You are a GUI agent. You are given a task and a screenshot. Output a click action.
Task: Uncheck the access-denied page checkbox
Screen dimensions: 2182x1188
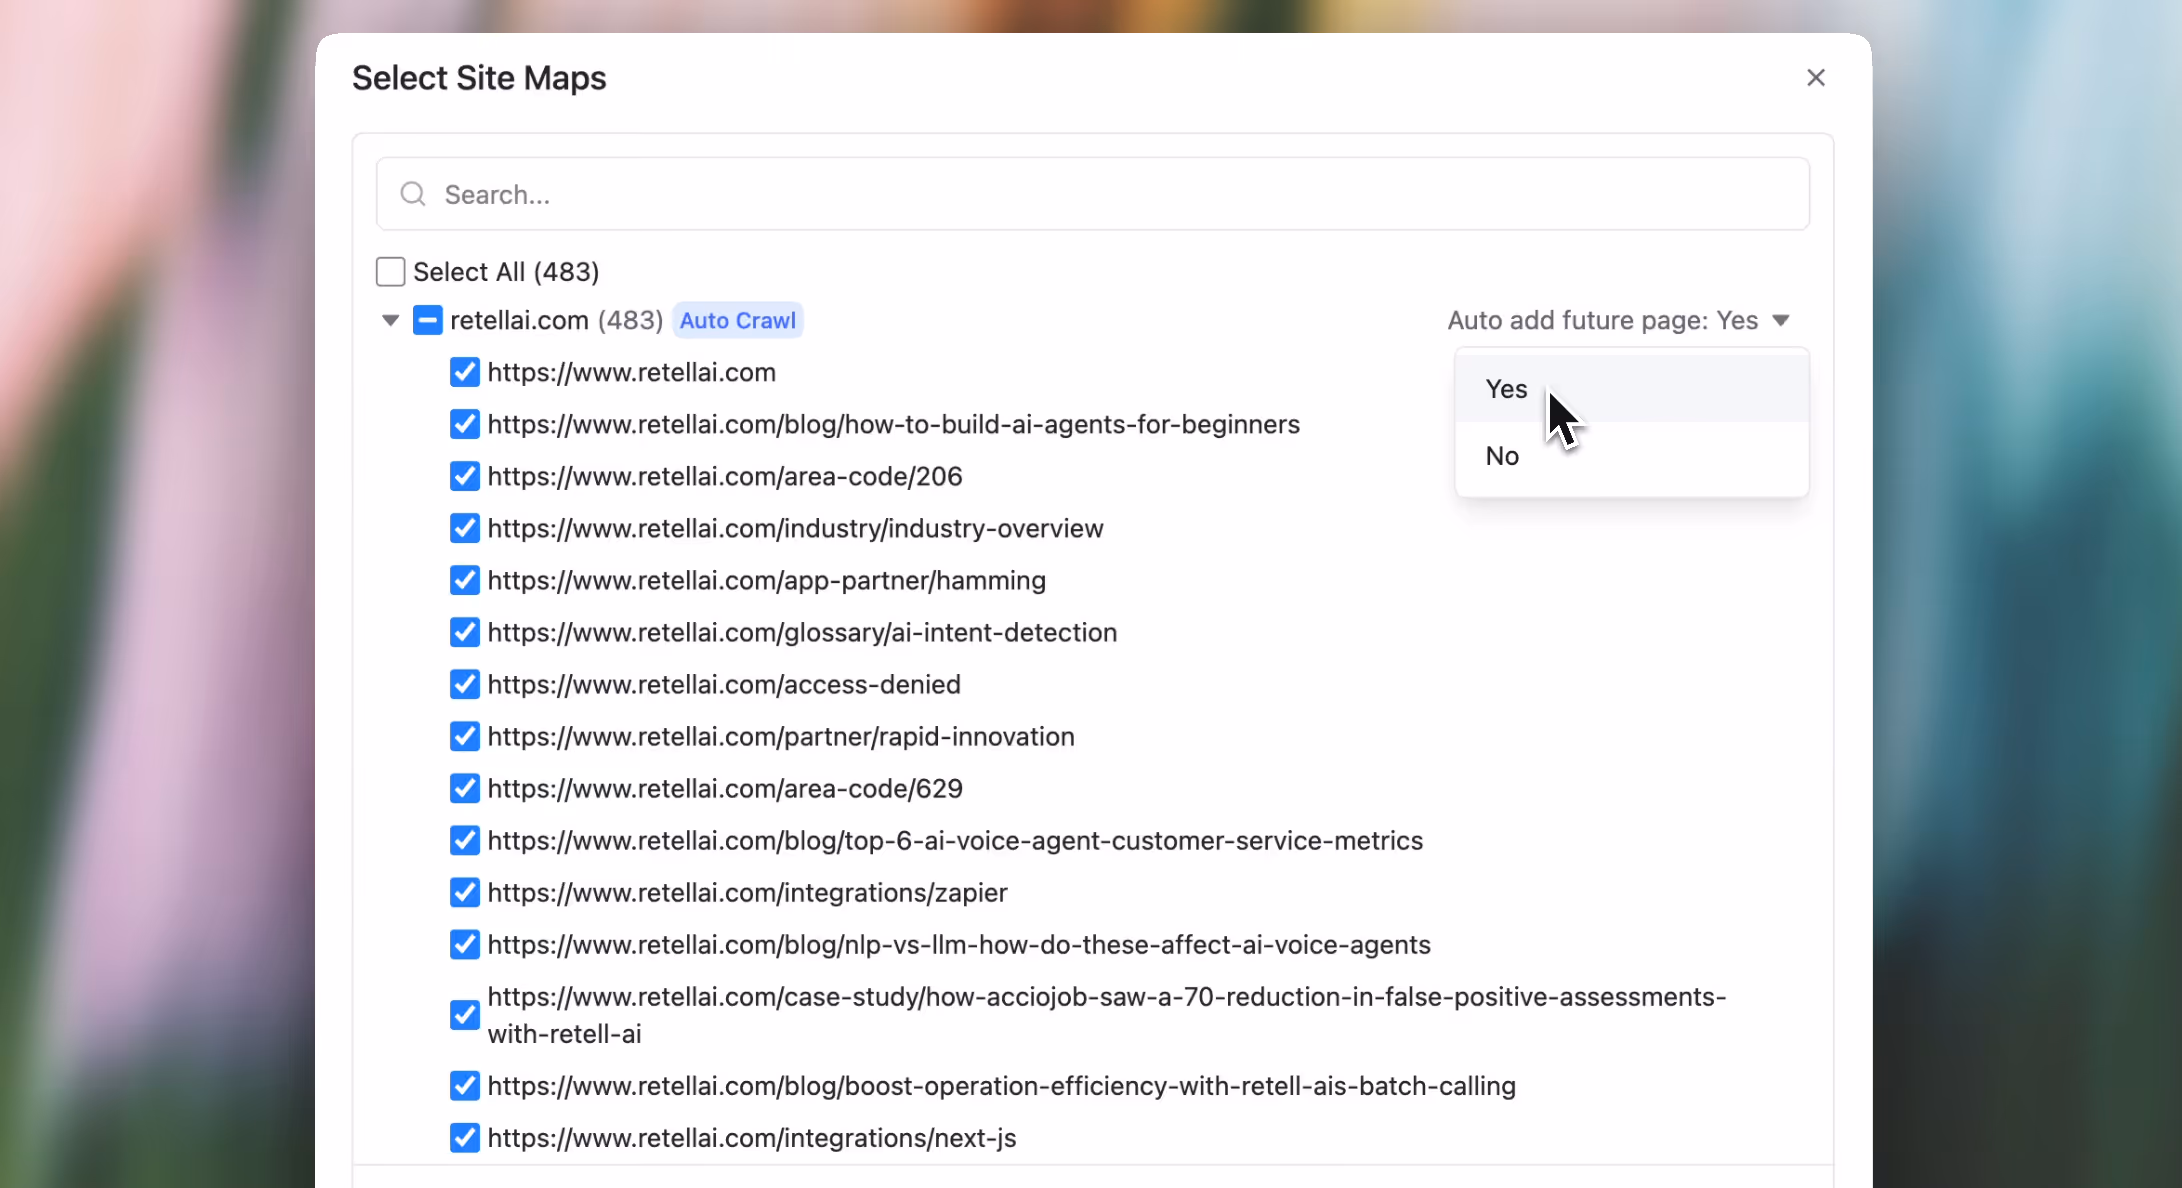464,684
